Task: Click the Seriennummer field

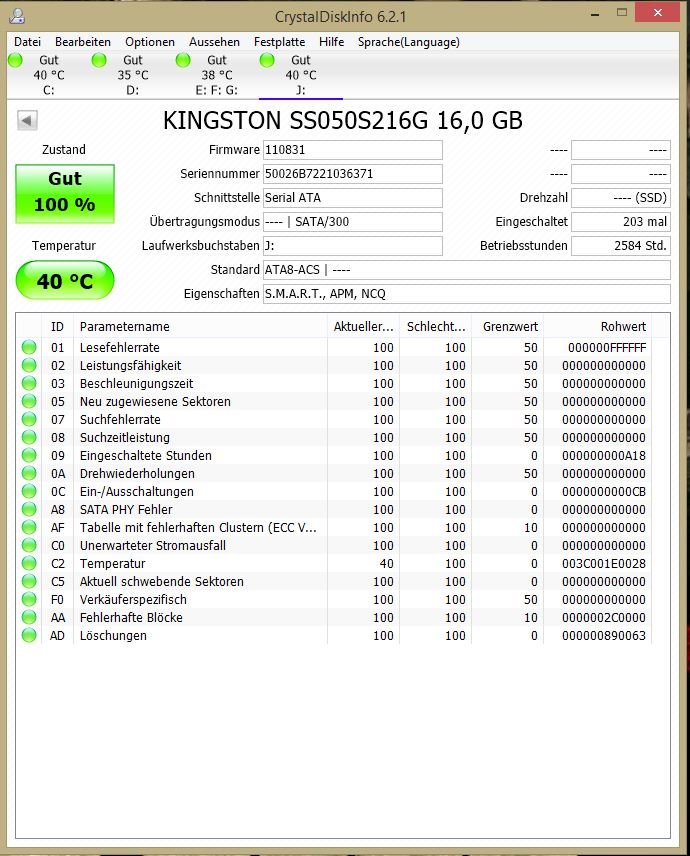Action: (353, 174)
